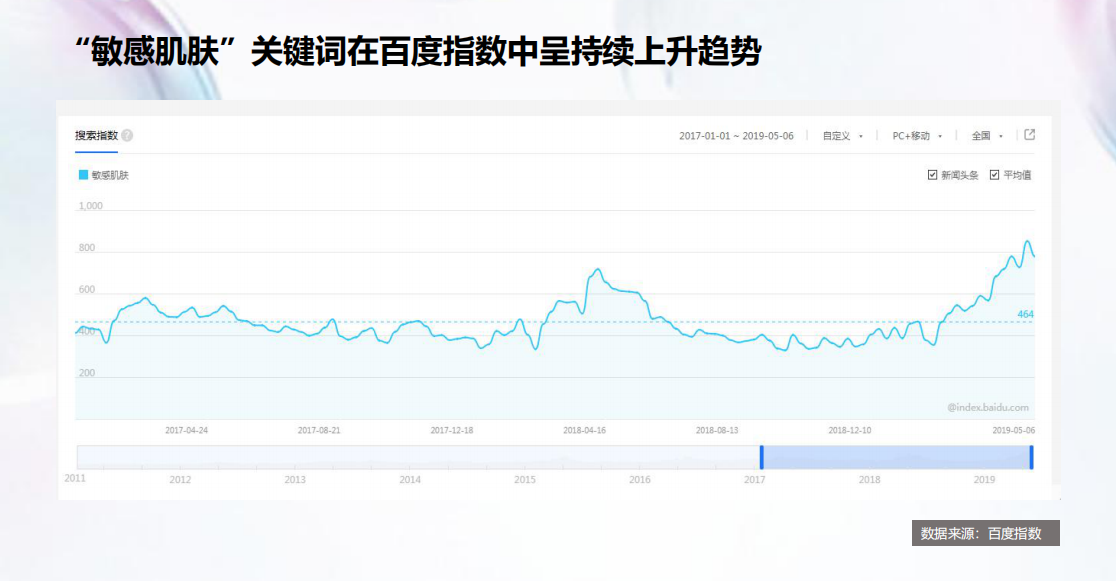Click the average value label 464
Screen dimensions: 1116x581
click(1026, 314)
